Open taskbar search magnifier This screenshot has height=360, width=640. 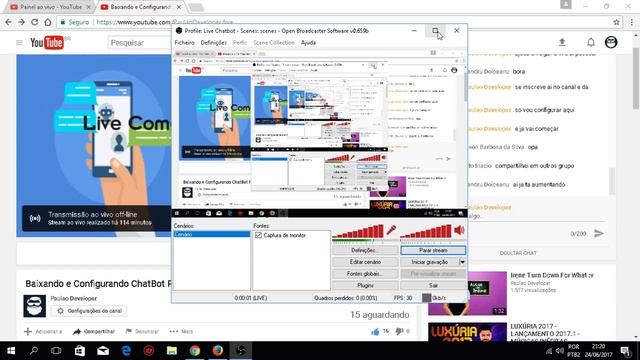pyautogui.click(x=34, y=351)
